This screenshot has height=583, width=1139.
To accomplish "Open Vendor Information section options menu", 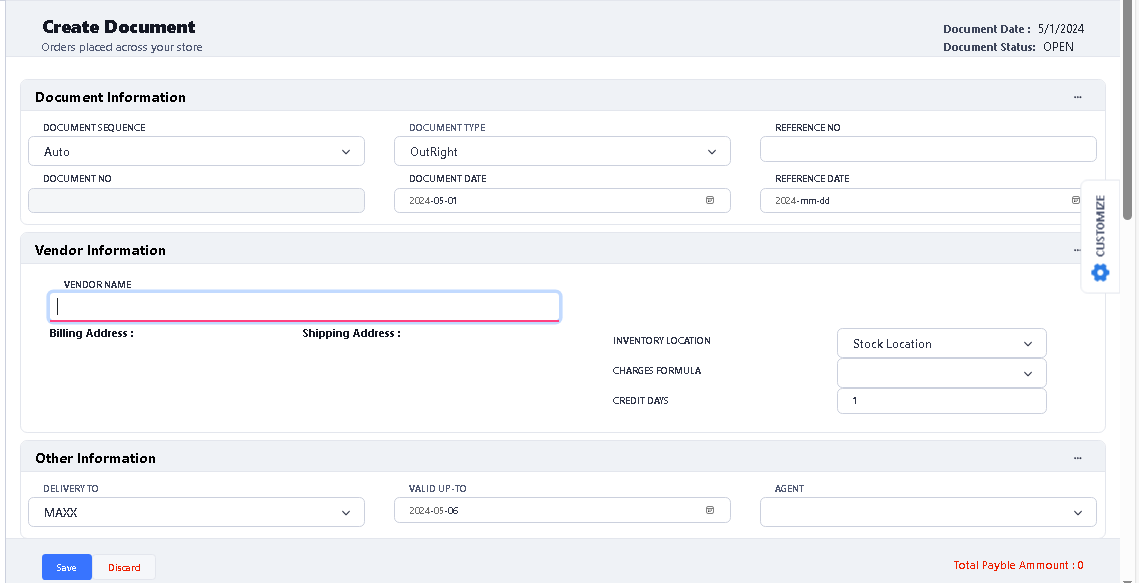I will coord(1077,250).
